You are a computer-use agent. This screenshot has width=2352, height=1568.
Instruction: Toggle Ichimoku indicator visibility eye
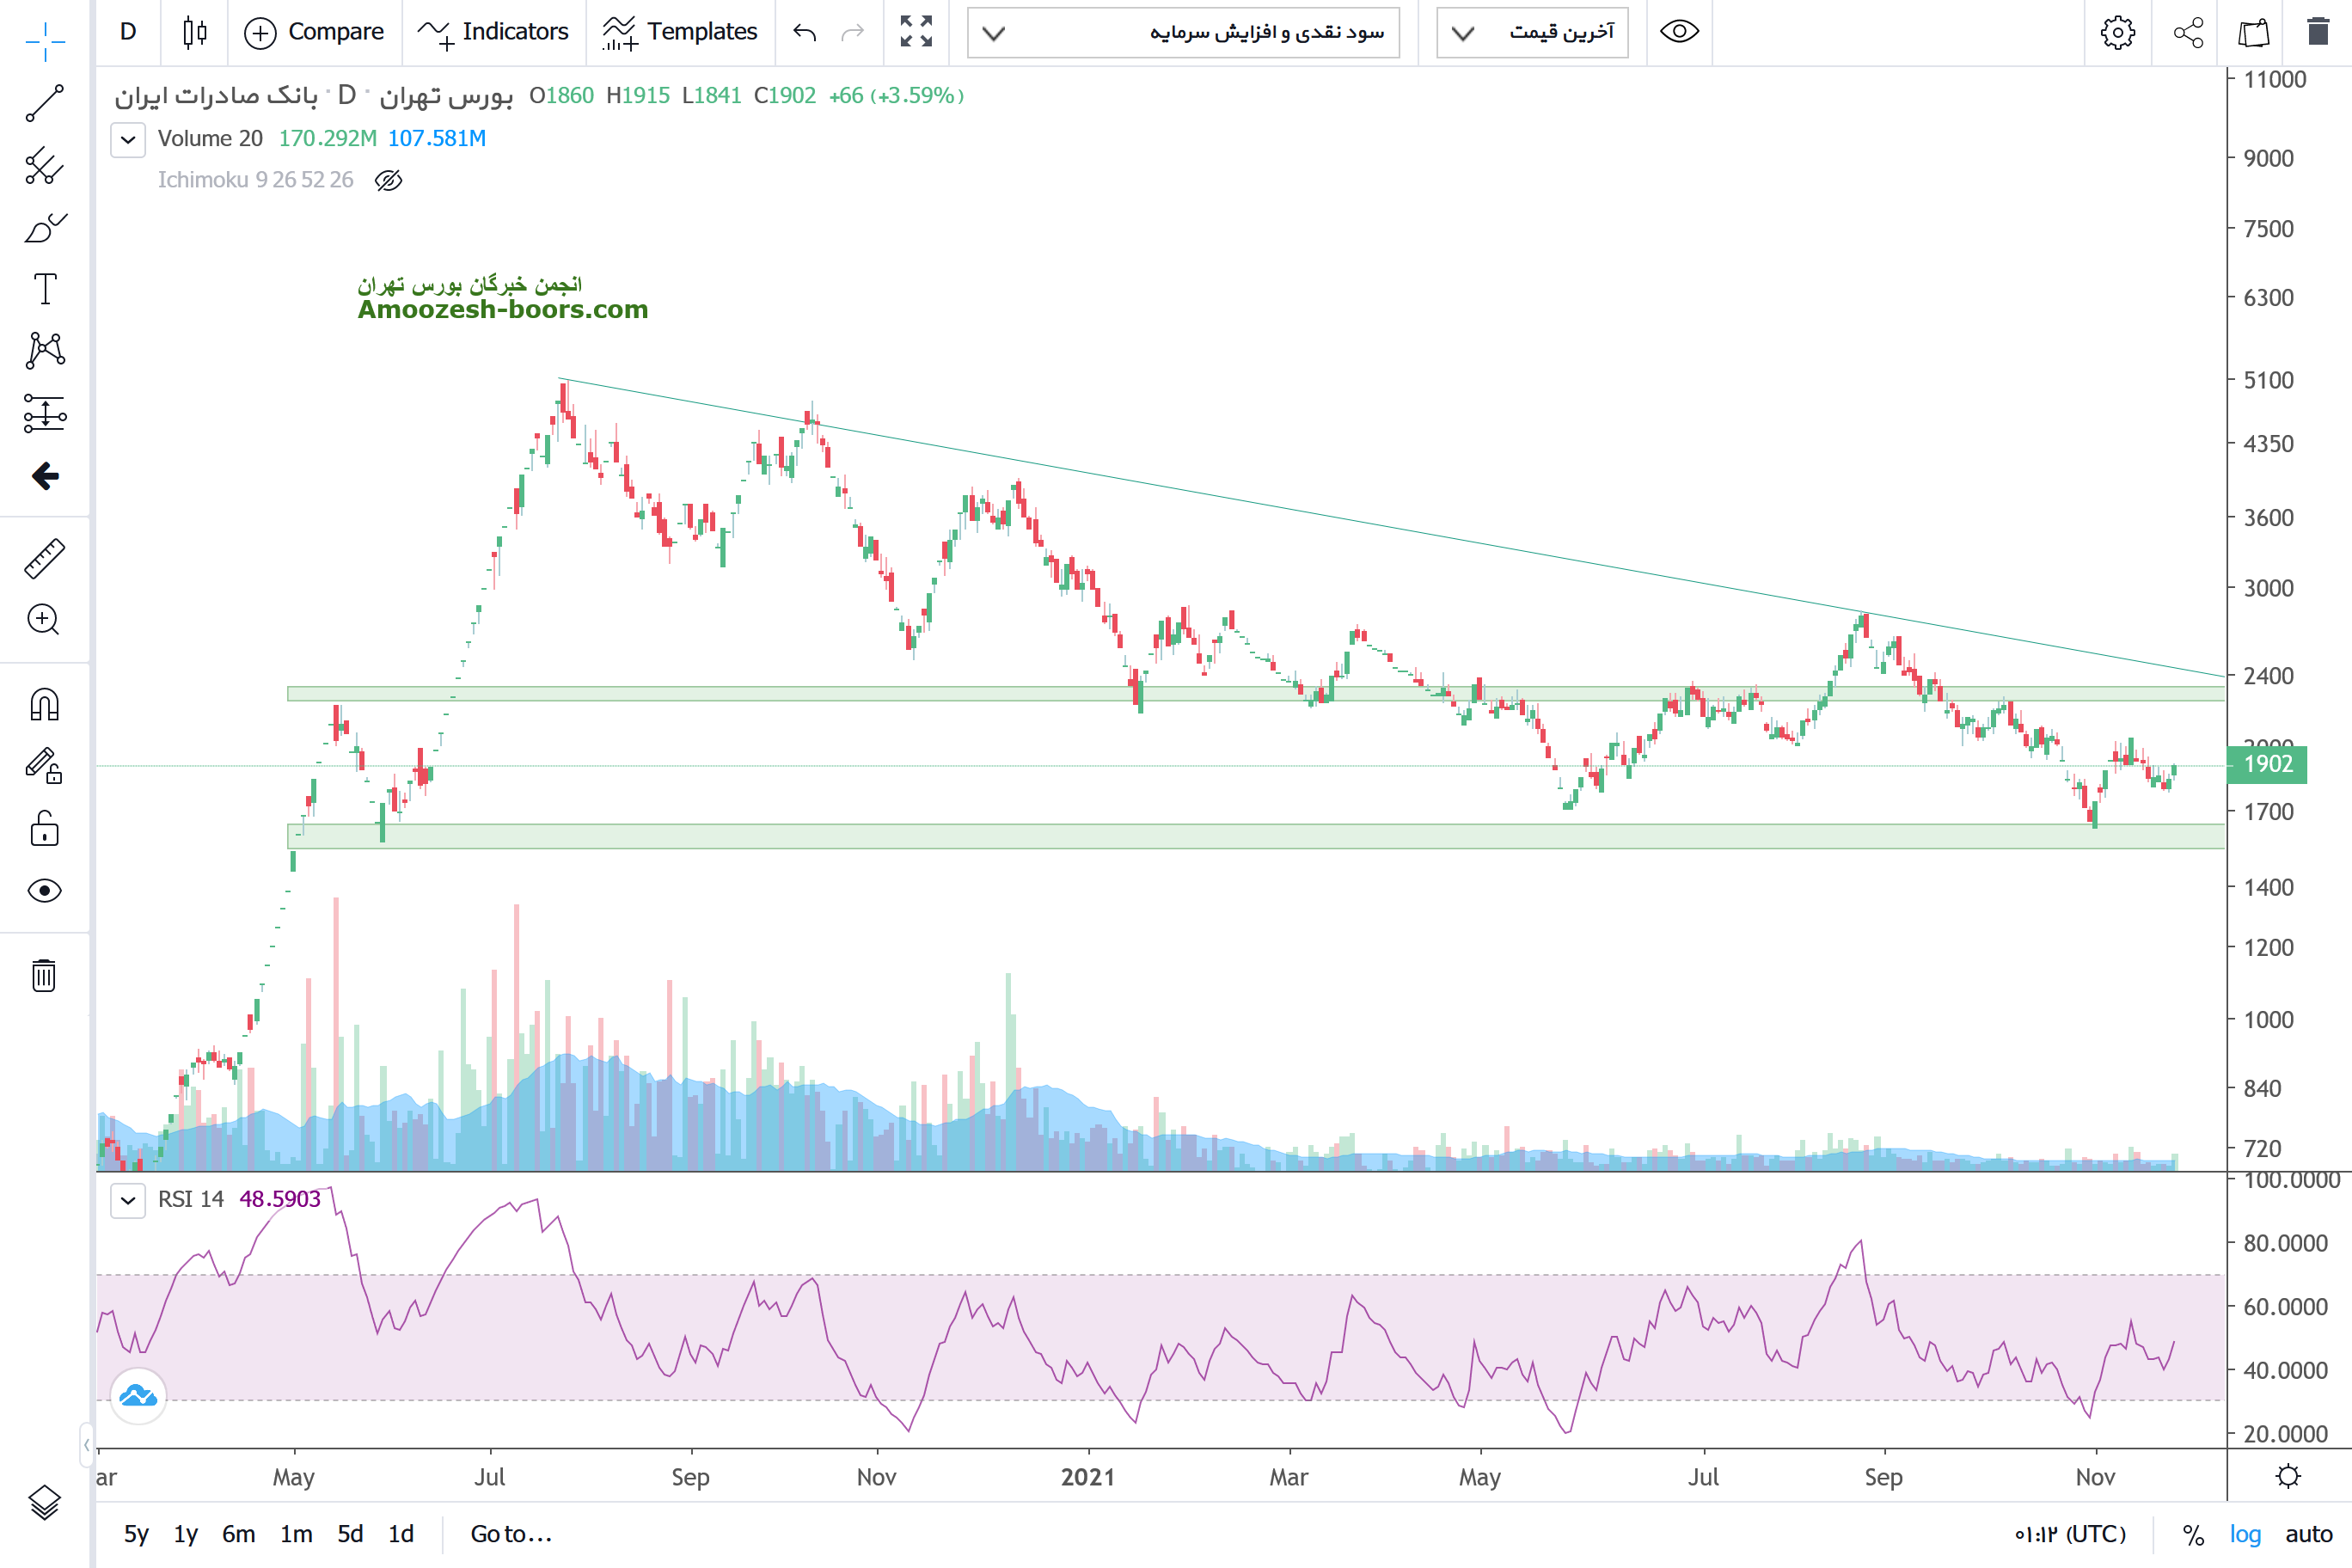388,181
